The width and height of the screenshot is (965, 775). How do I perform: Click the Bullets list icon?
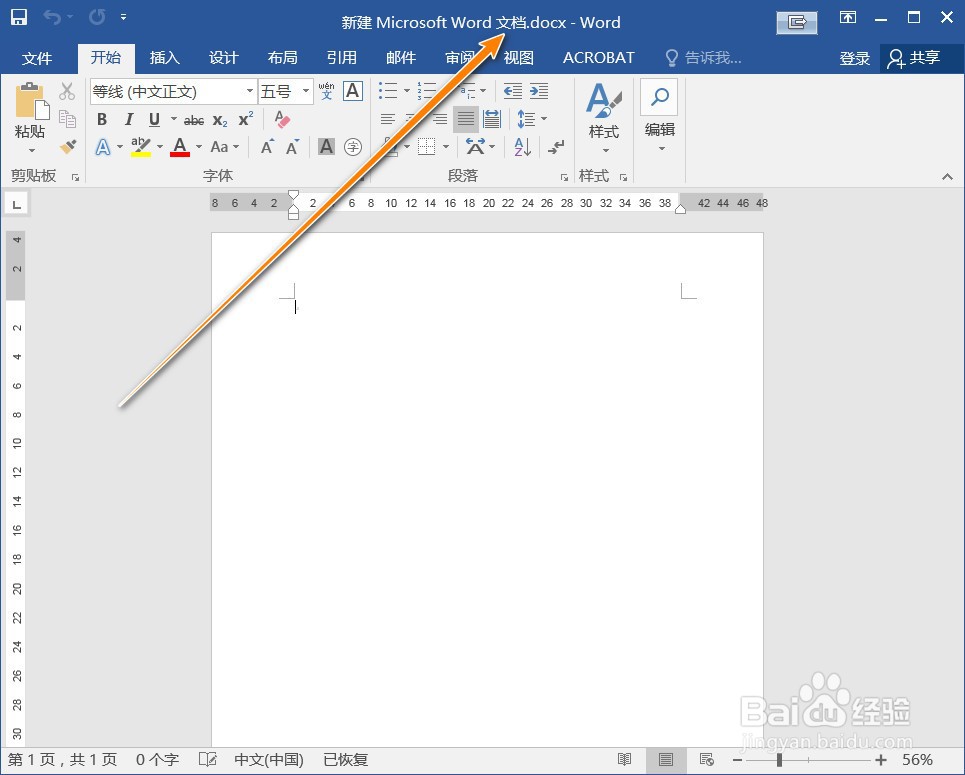click(388, 91)
